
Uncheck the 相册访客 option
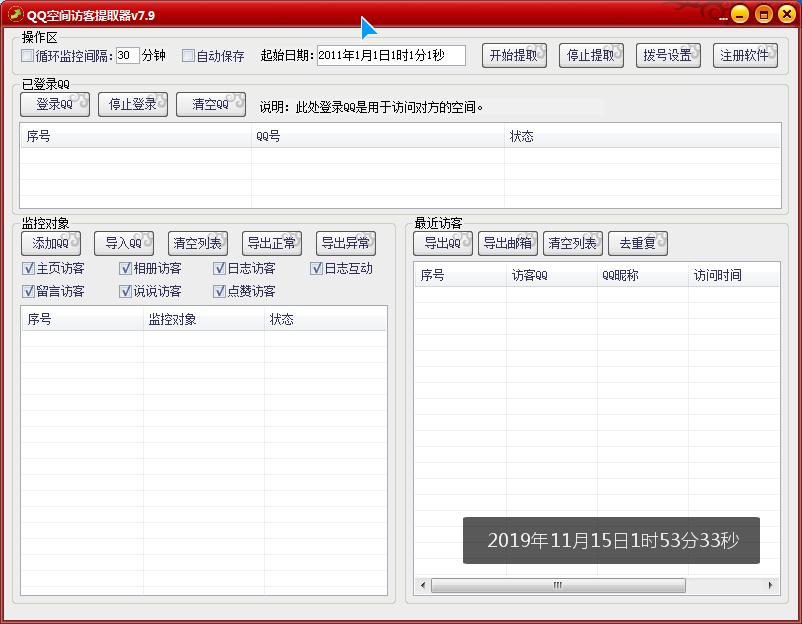click(x=125, y=268)
